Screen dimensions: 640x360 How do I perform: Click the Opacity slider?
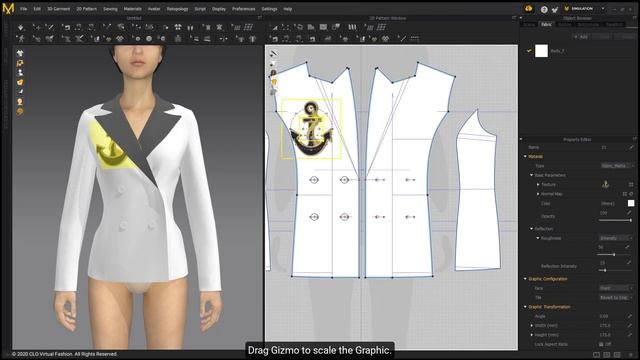pyautogui.click(x=616, y=220)
